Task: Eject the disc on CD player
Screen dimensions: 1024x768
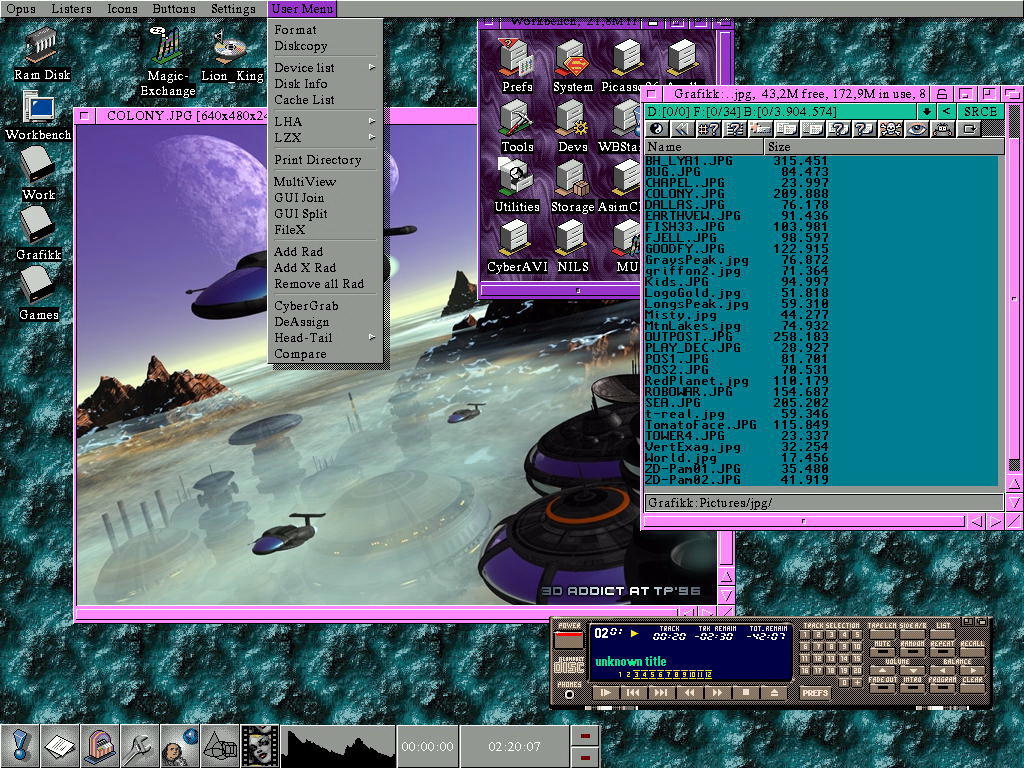Action: coord(774,692)
